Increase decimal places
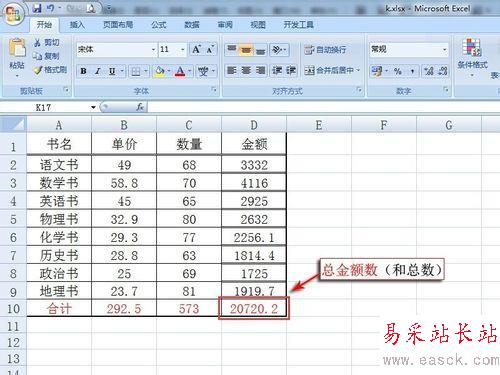This screenshot has height=375, width=500. point(428,71)
